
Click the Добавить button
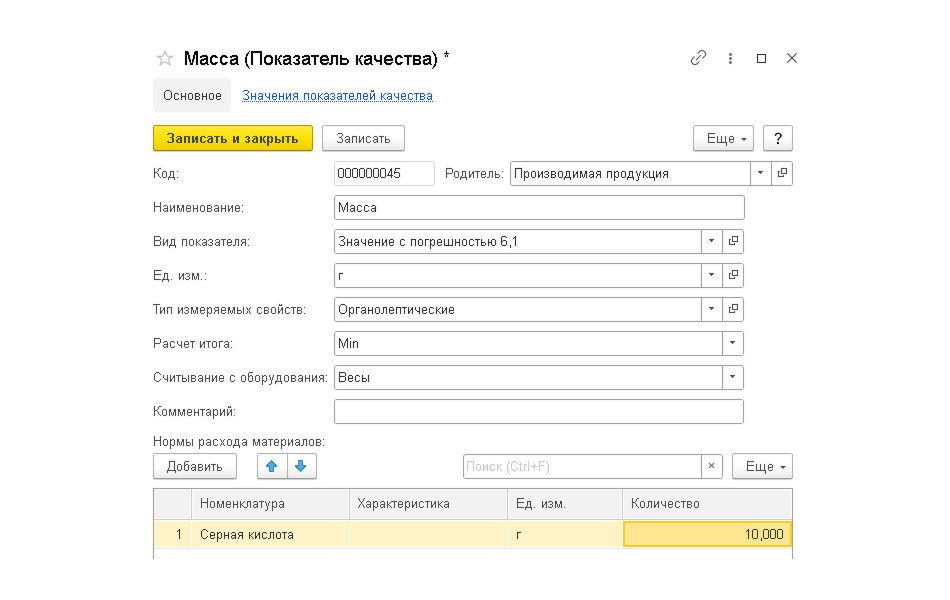(x=194, y=466)
